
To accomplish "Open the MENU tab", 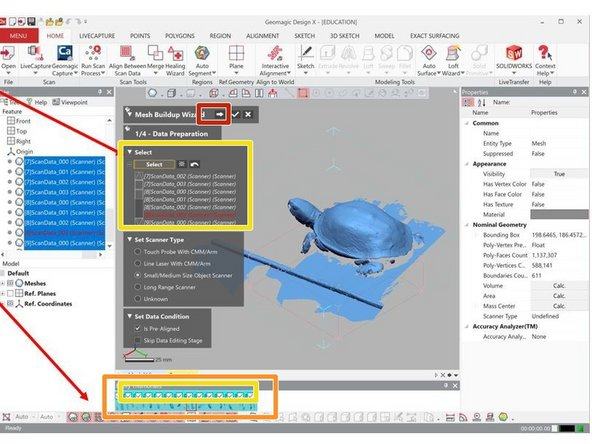I will click(18, 36).
